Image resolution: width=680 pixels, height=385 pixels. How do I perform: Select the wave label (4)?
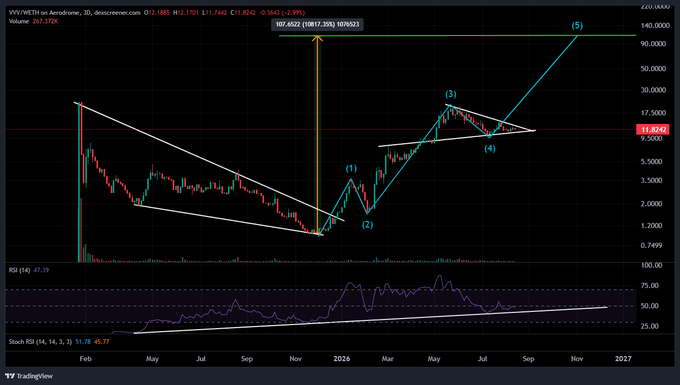coord(490,149)
